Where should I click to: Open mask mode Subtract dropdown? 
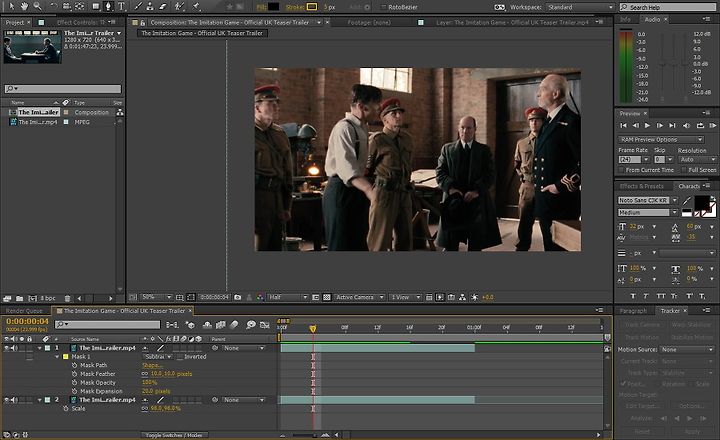(x=158, y=356)
